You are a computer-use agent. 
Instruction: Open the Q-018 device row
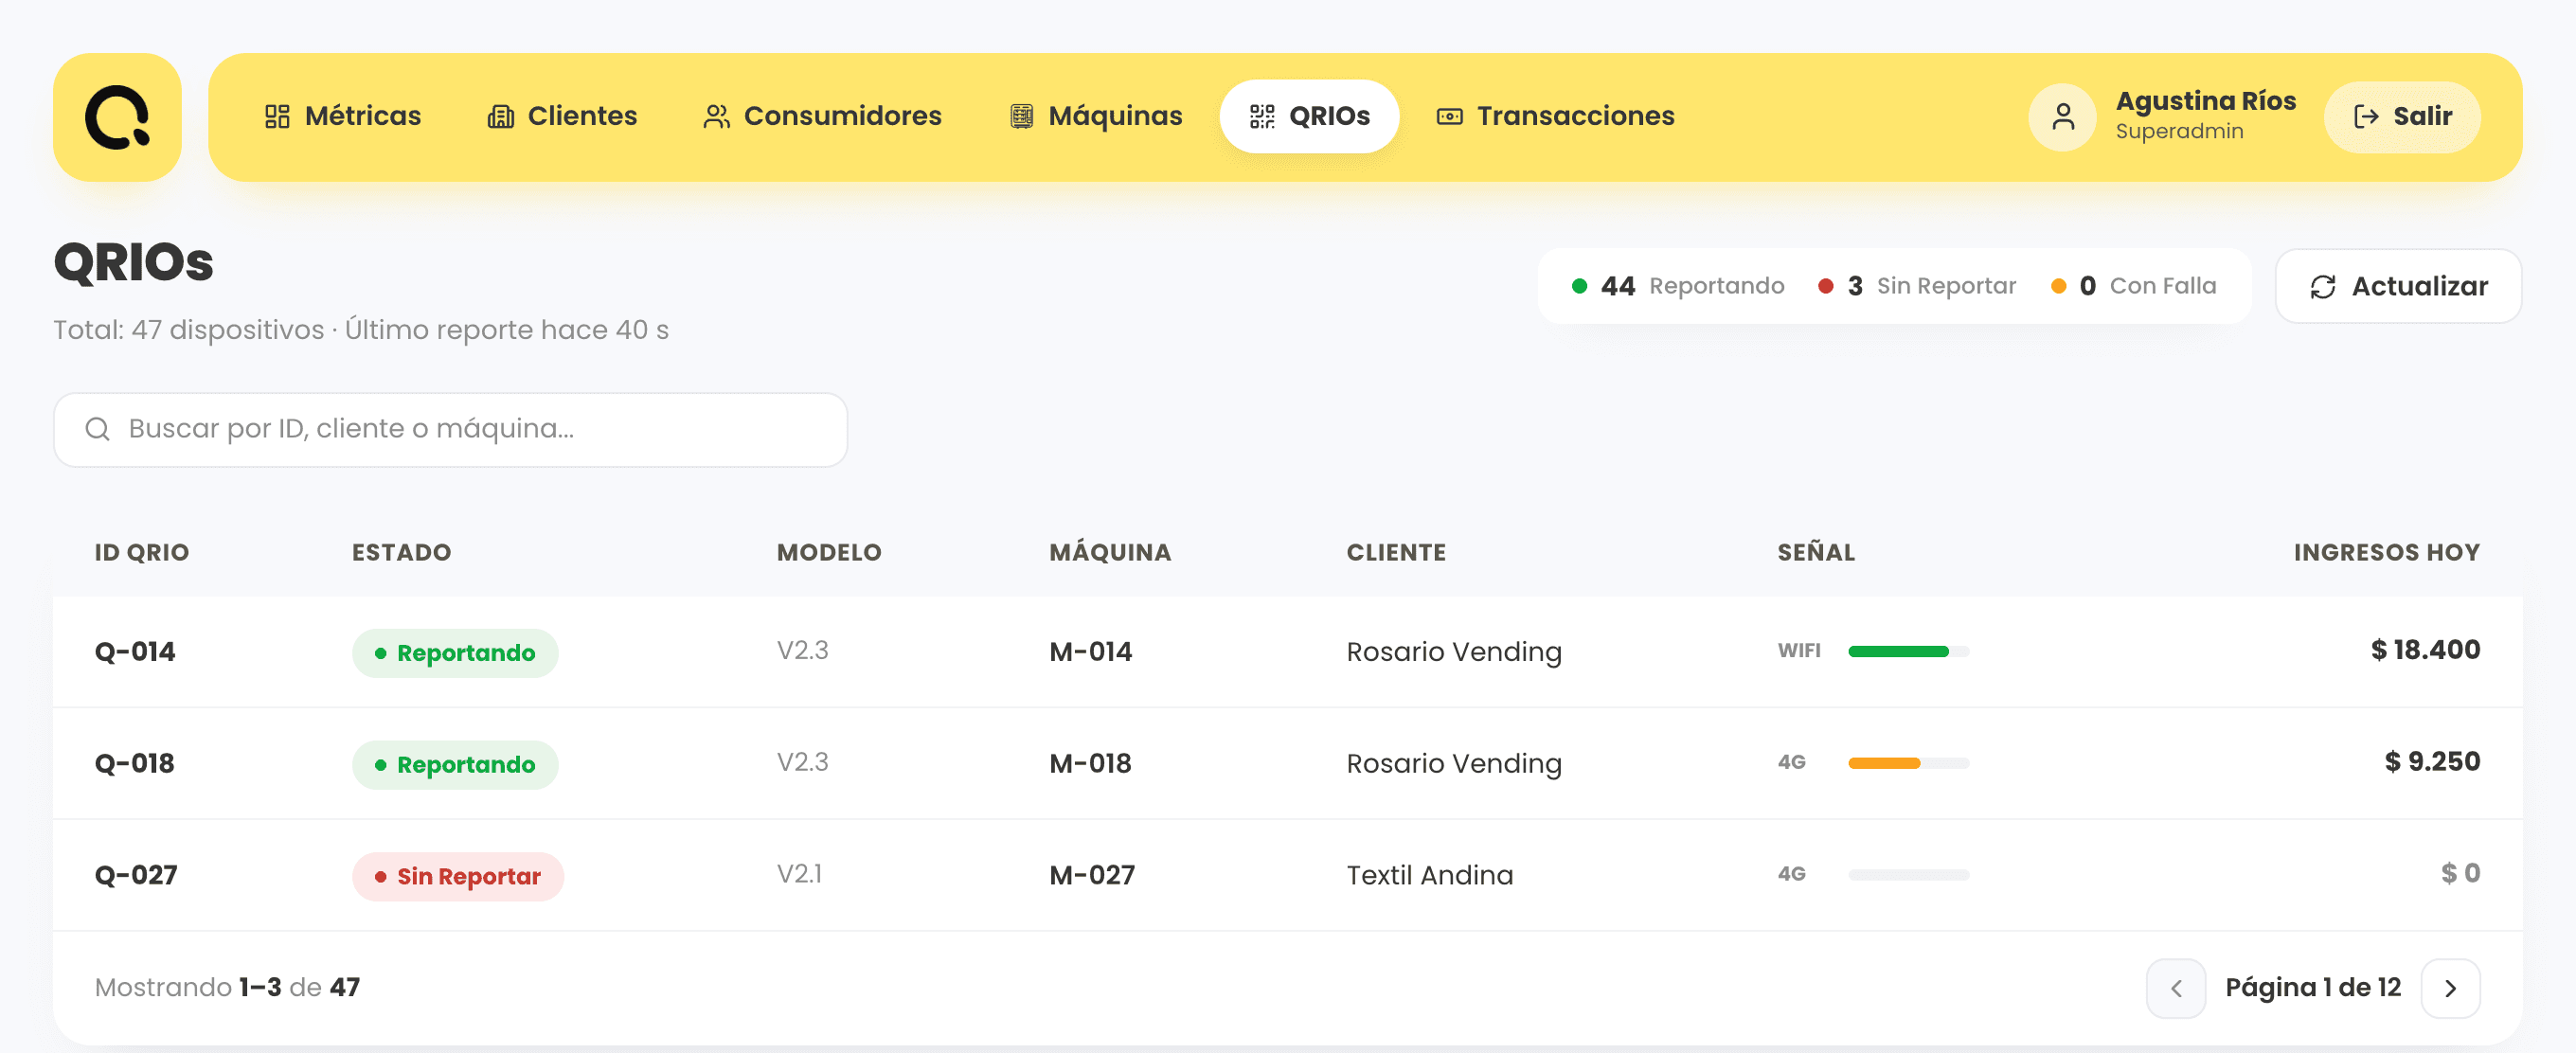click(1287, 764)
